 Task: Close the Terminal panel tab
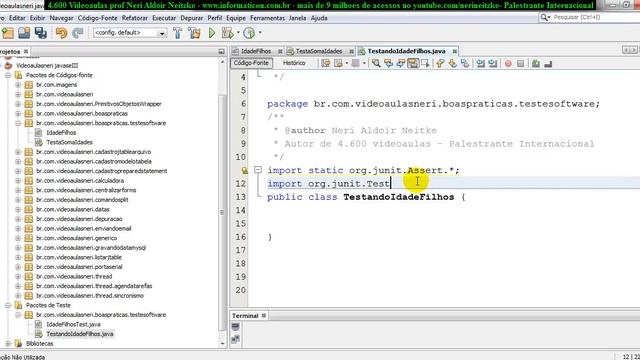(x=264, y=316)
